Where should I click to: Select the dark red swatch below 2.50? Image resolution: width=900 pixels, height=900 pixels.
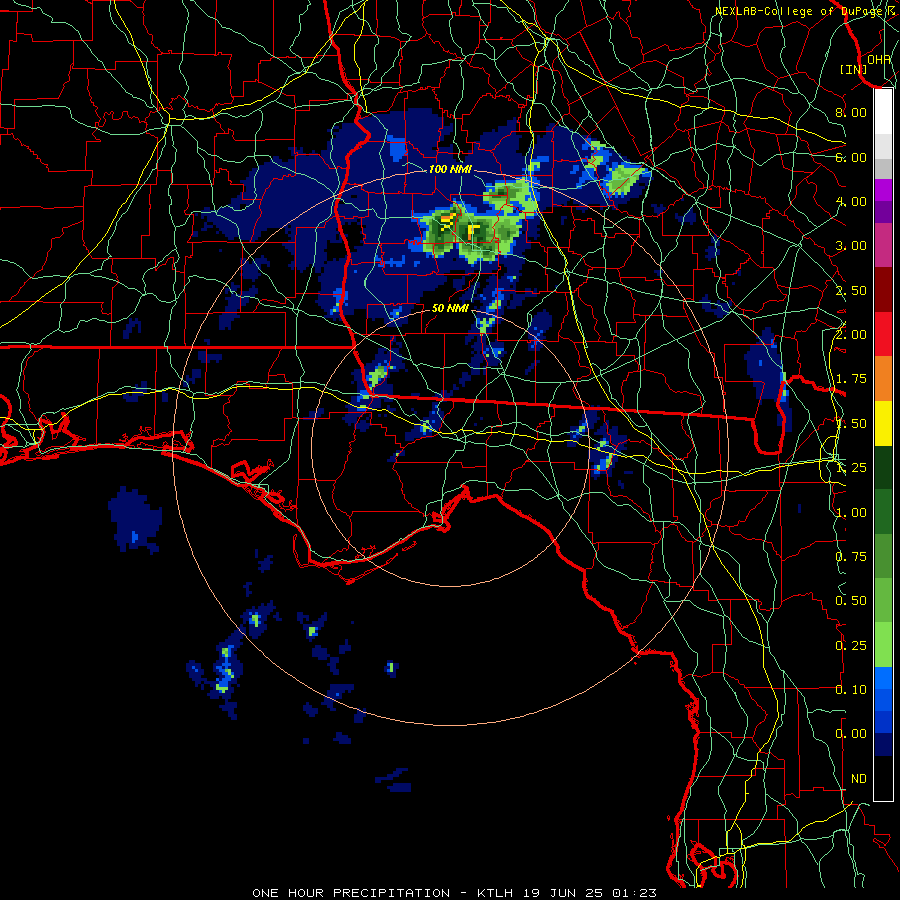click(883, 290)
